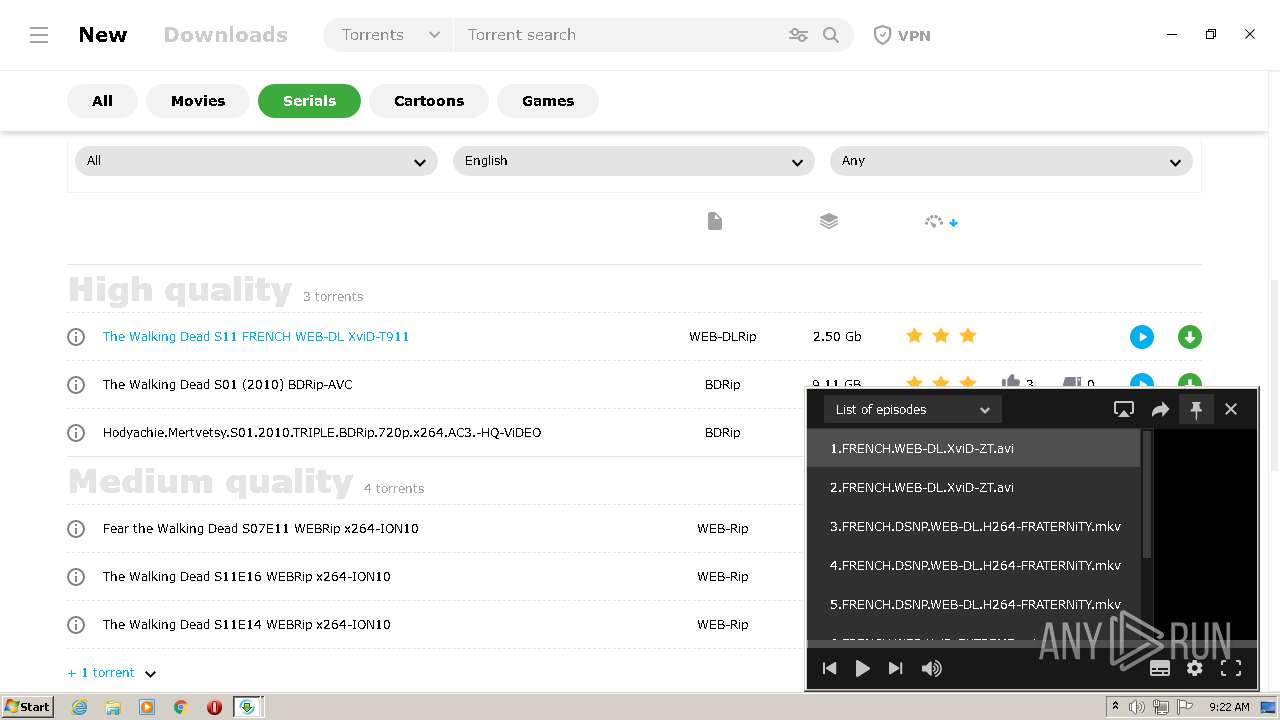Open The Walking Dead S01 (2010) BDRip-AVC
The width and height of the screenshot is (1280, 720).
click(x=227, y=385)
